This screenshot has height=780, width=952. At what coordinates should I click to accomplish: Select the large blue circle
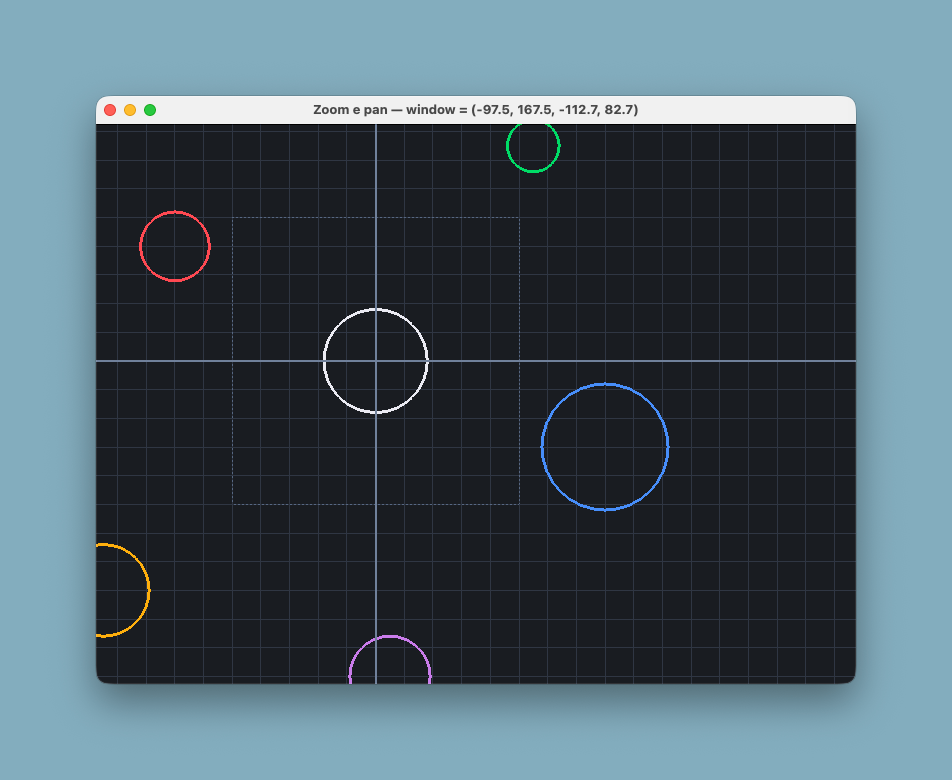point(605,447)
